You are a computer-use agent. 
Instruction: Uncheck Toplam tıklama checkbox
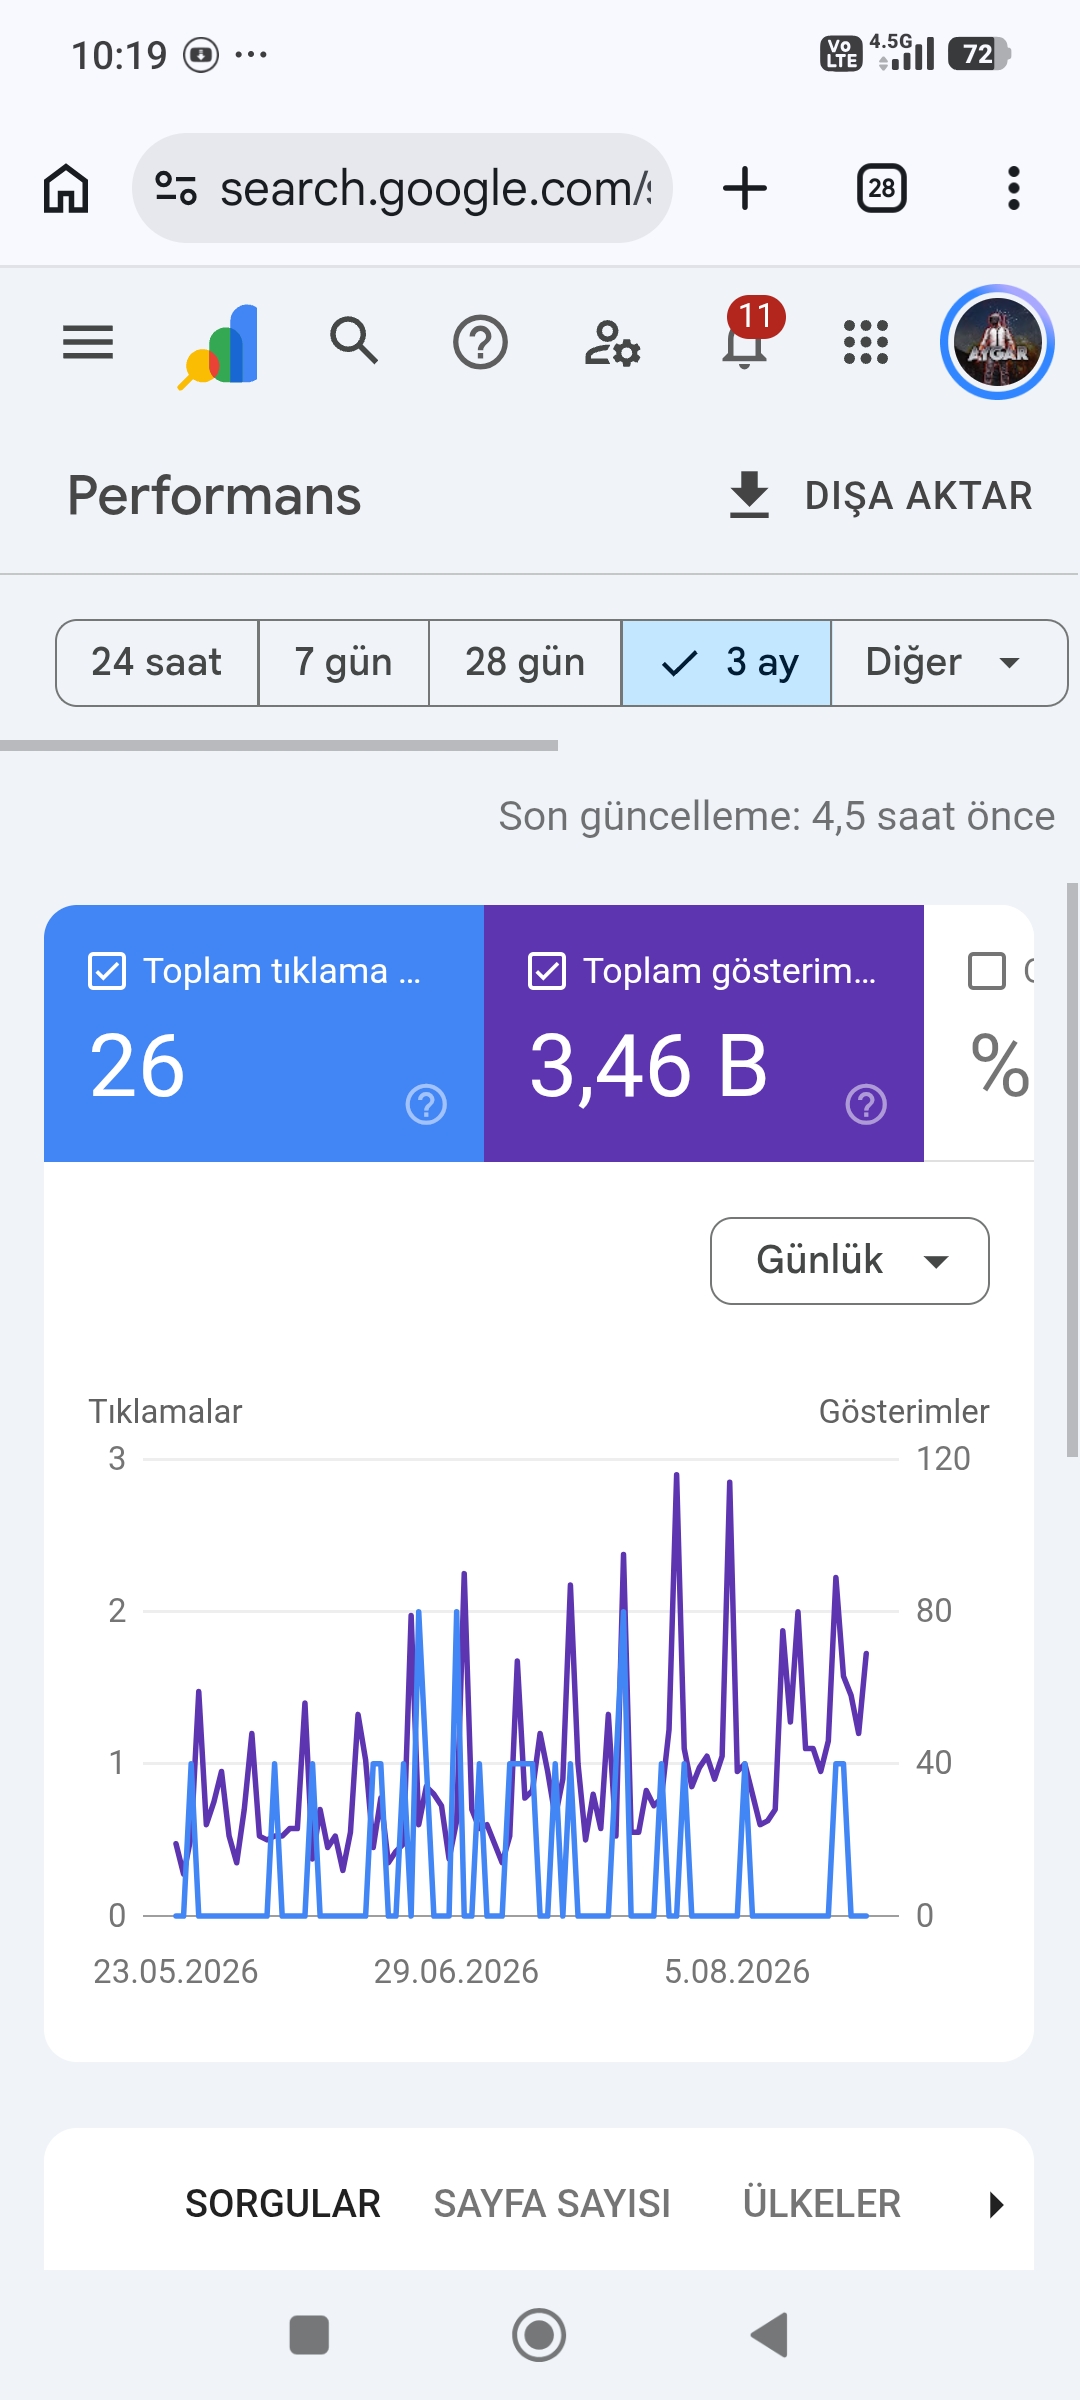pos(107,971)
